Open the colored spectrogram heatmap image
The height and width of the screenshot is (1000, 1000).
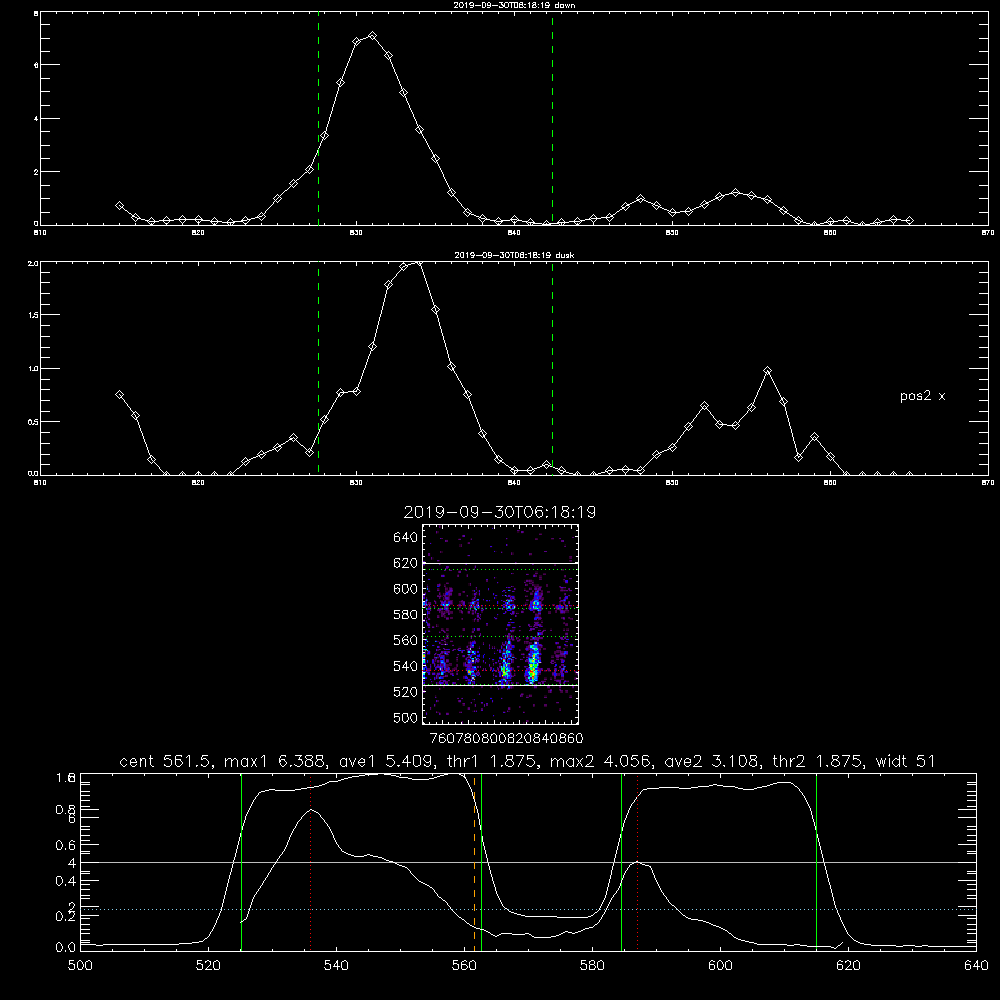coord(501,624)
